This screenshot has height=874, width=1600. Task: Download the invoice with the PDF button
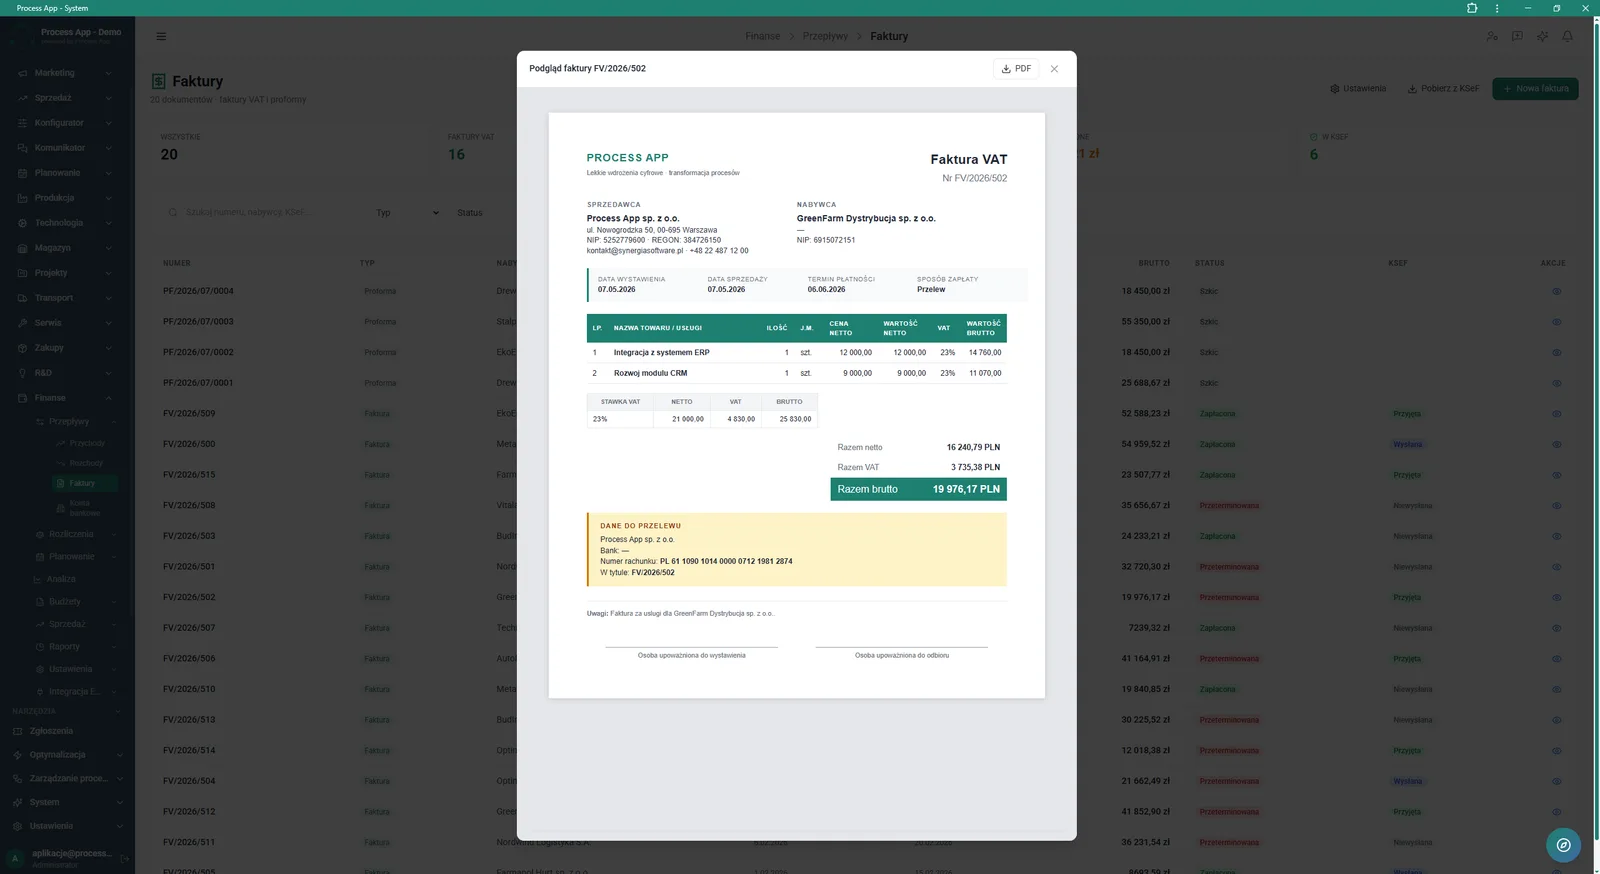pyautogui.click(x=1016, y=69)
